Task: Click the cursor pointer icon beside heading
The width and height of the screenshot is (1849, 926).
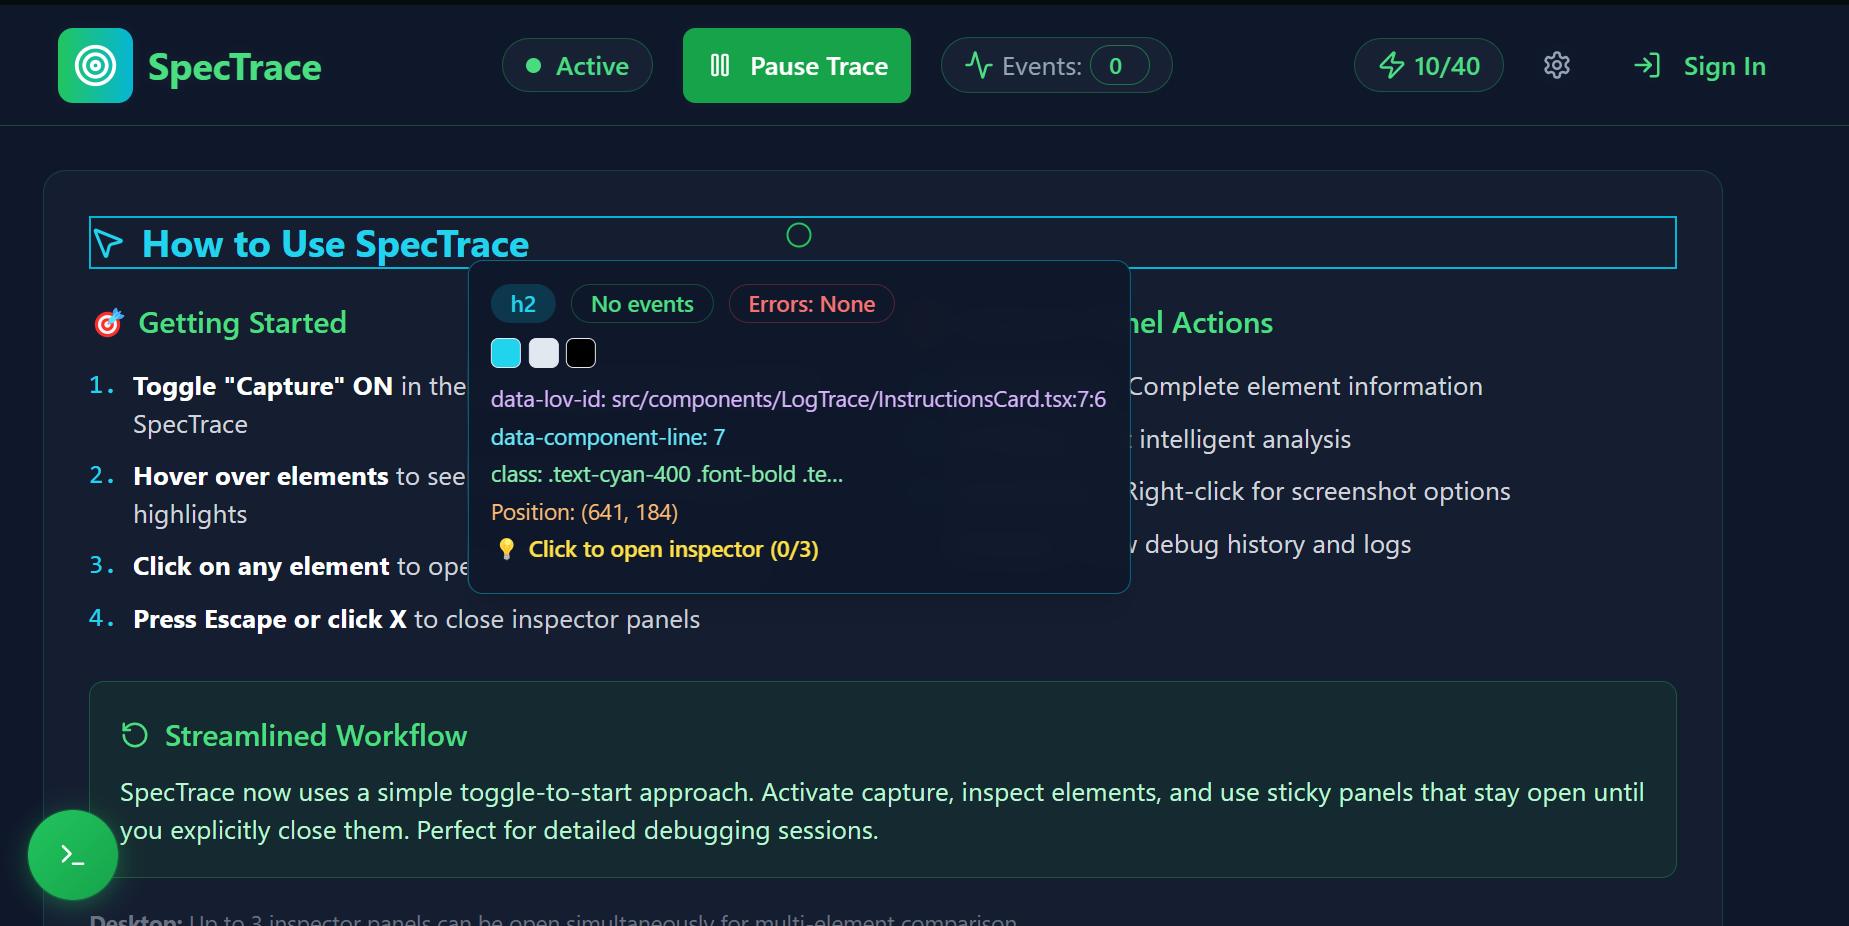Action: point(108,243)
